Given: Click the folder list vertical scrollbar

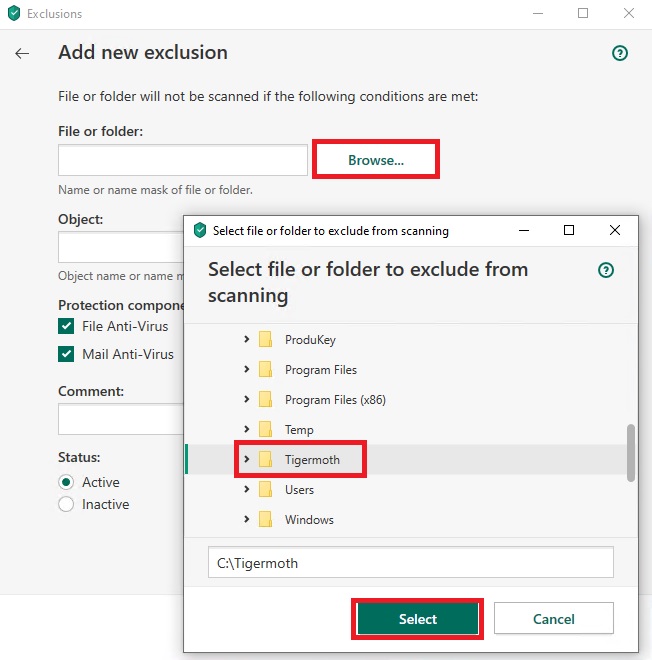Looking at the screenshot, I should point(631,452).
